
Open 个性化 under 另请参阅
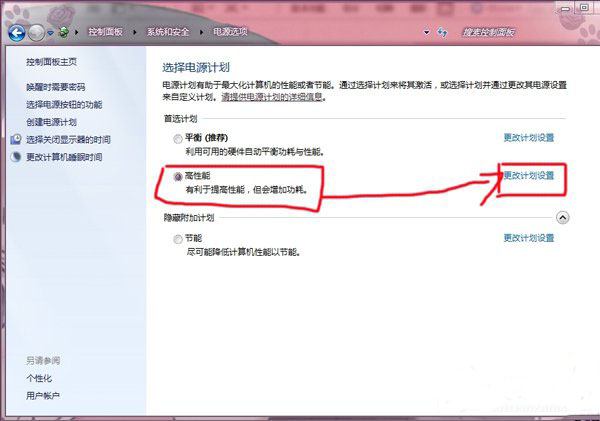[41, 379]
